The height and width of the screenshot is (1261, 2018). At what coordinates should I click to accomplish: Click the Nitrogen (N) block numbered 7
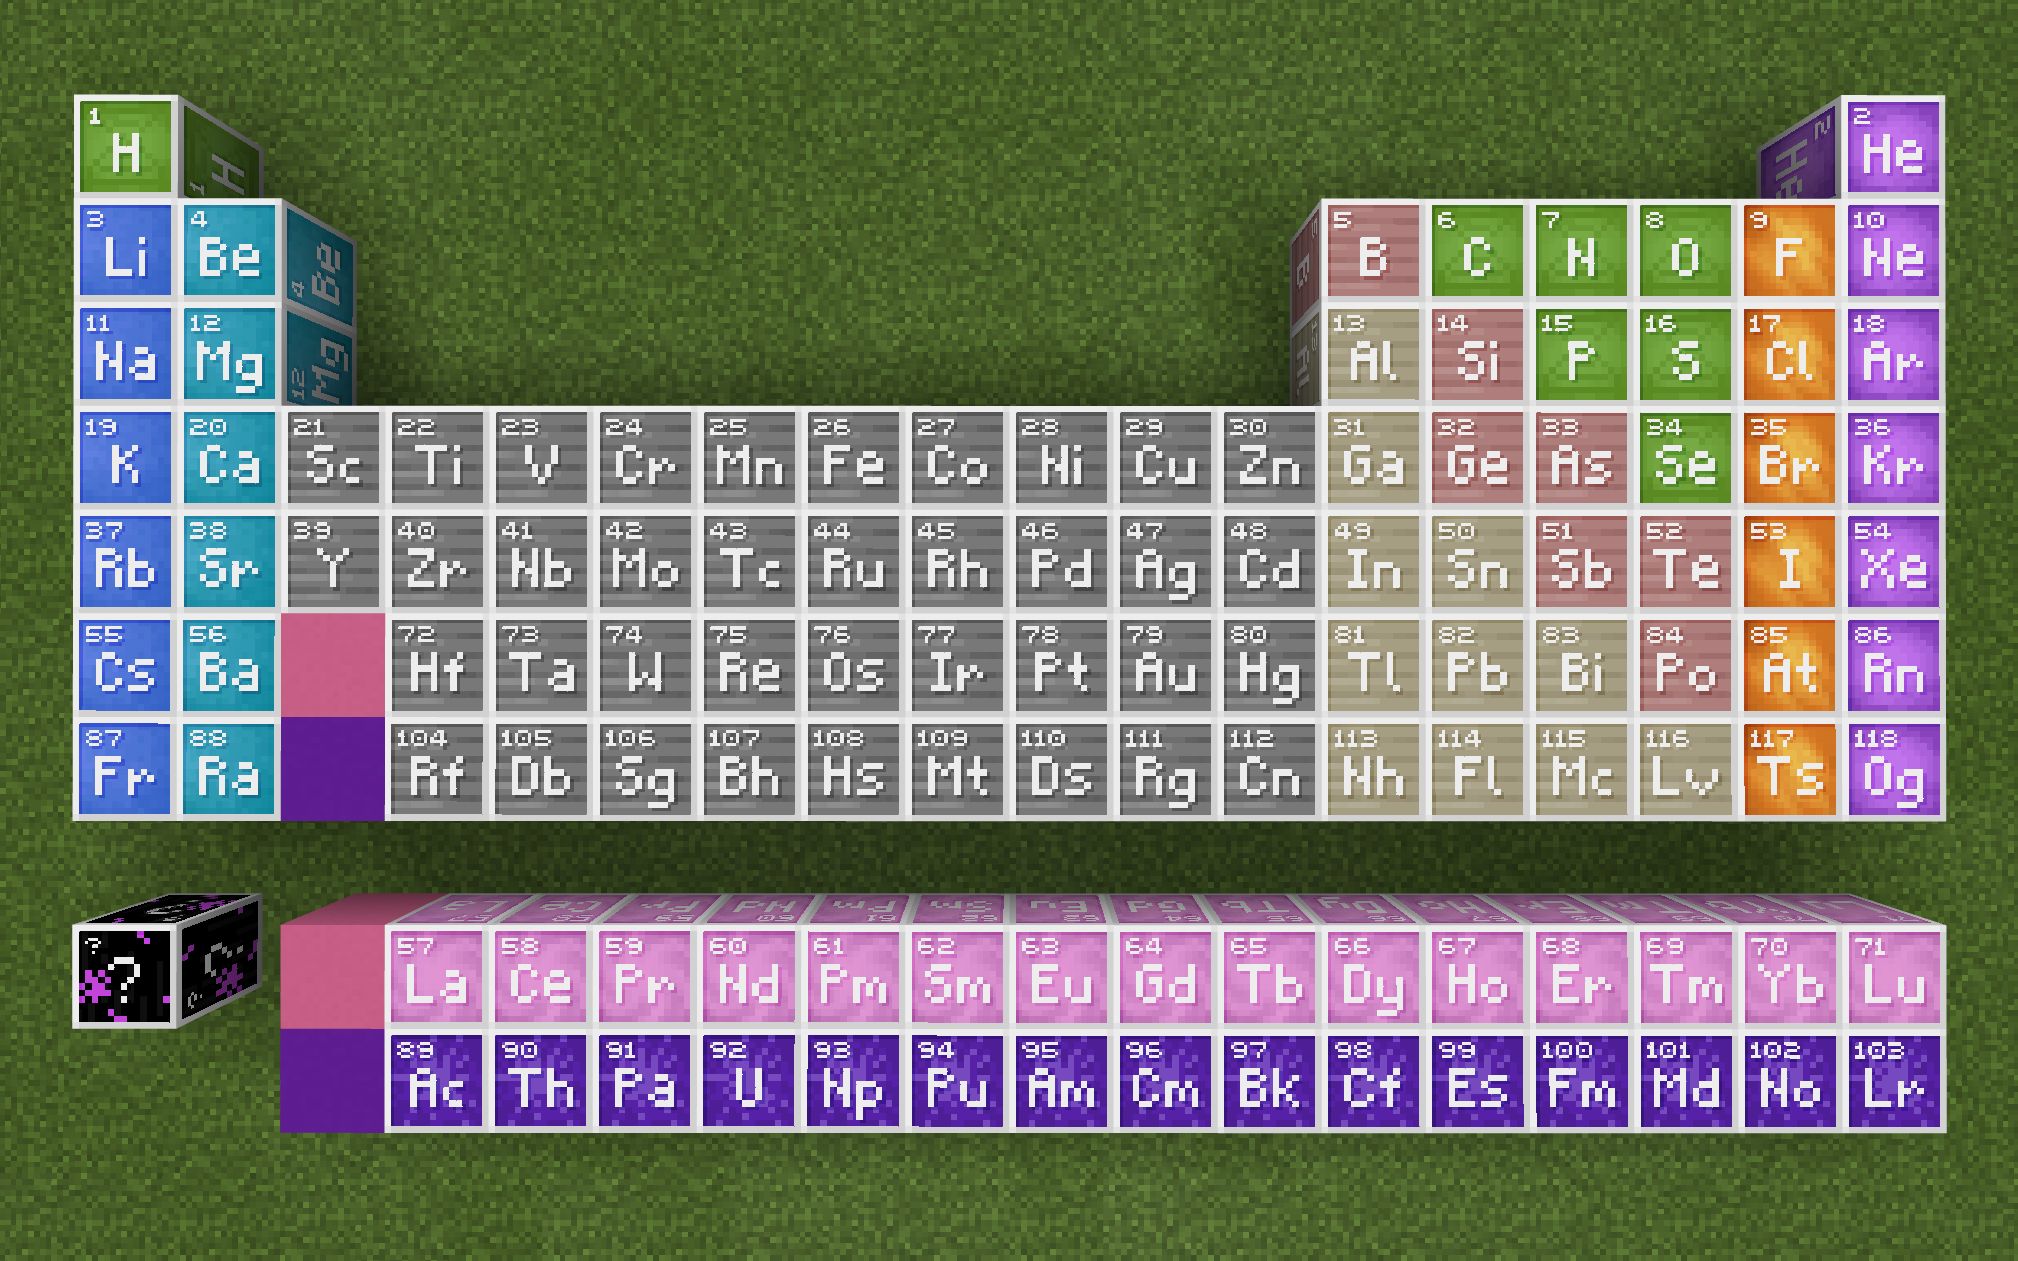1581,250
